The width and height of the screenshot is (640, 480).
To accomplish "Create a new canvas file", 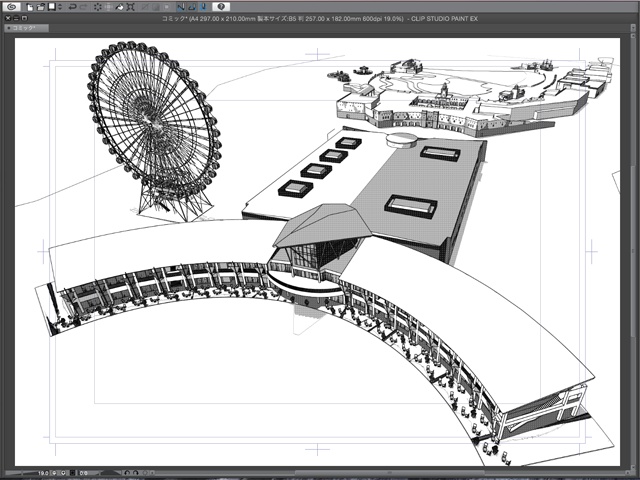I will [29, 7].
